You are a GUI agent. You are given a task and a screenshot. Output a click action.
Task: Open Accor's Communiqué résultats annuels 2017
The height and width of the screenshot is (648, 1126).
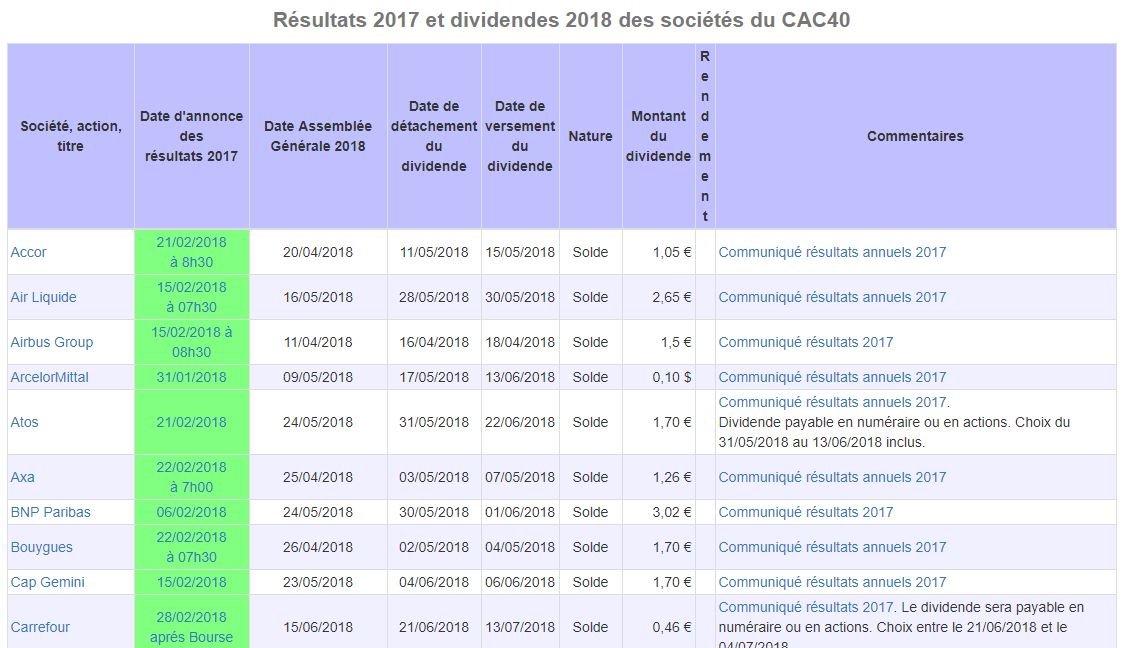(832, 252)
